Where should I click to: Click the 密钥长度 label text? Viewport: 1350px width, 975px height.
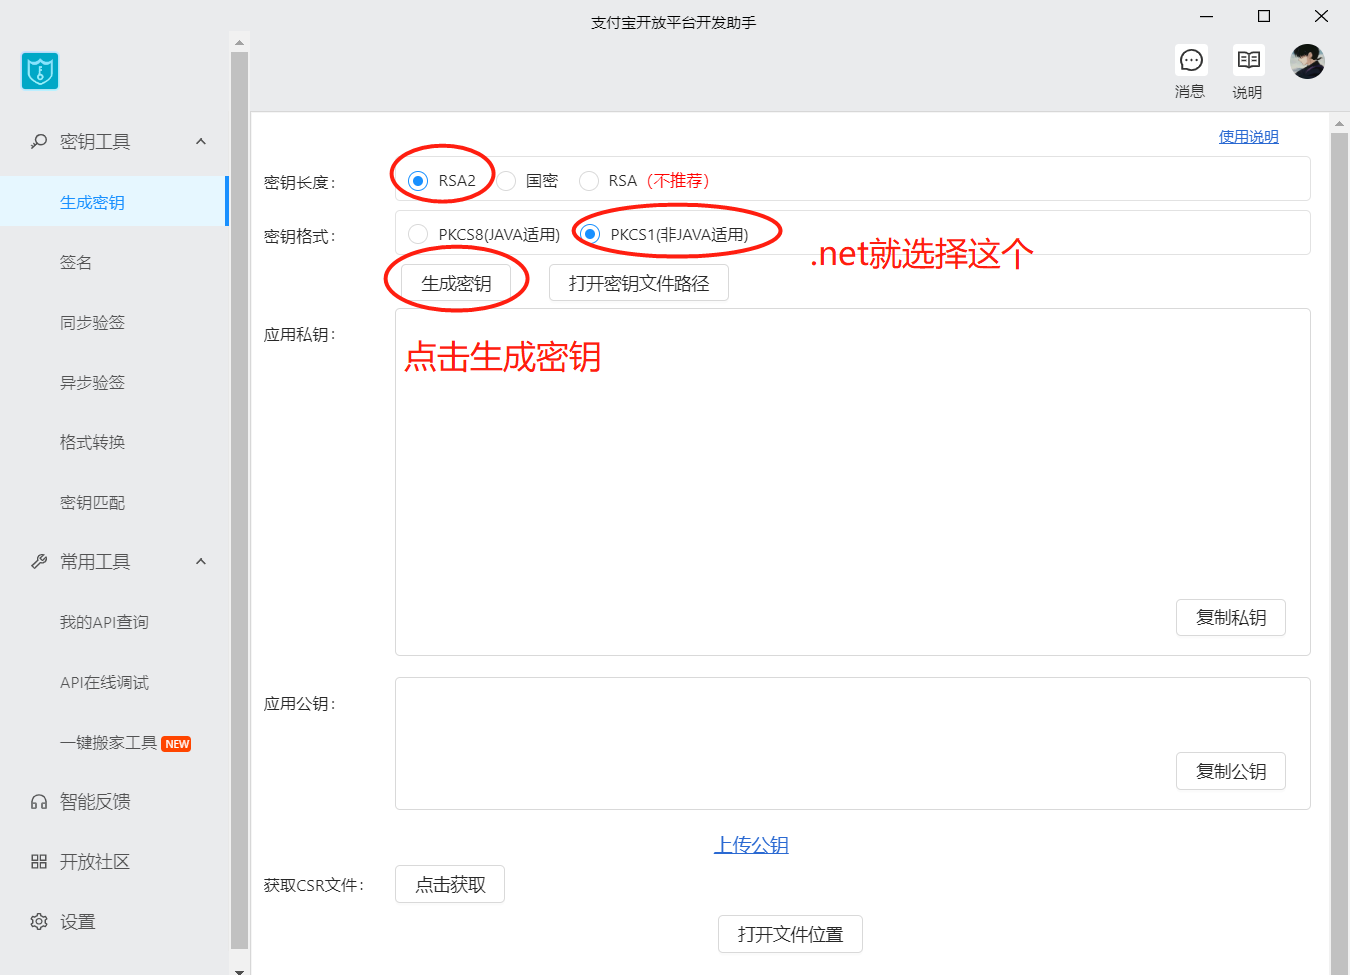299,183
